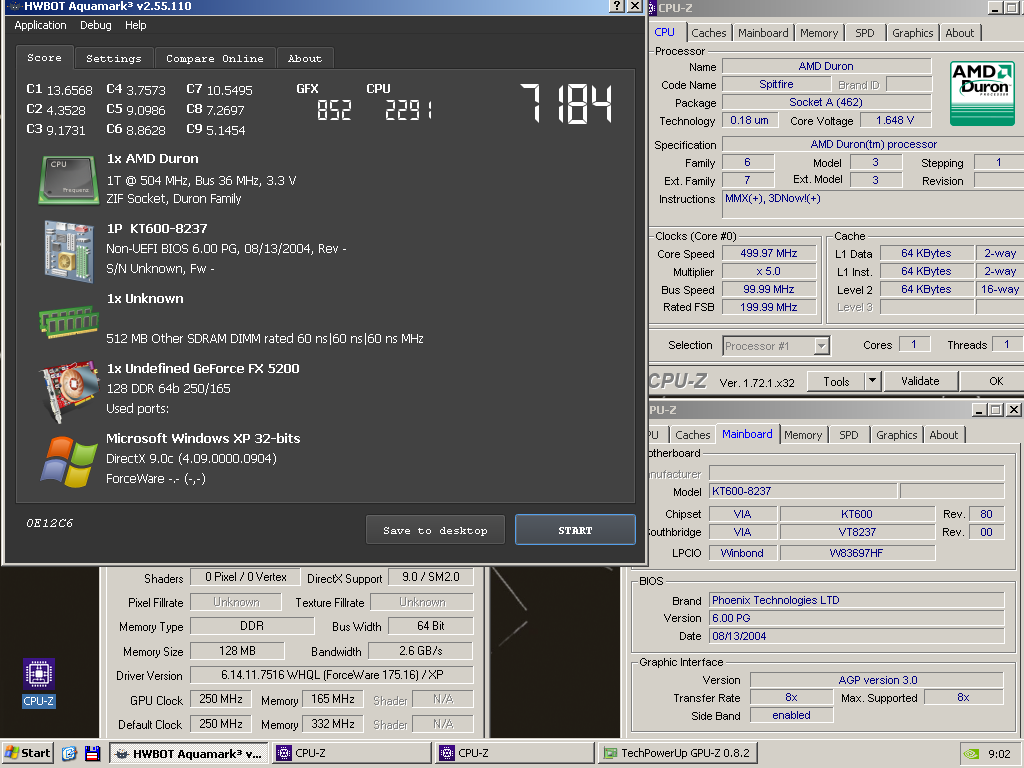Screen dimensions: 1024x768
Task: Open the About tab in lower CPU-Z
Action: [x=944, y=435]
